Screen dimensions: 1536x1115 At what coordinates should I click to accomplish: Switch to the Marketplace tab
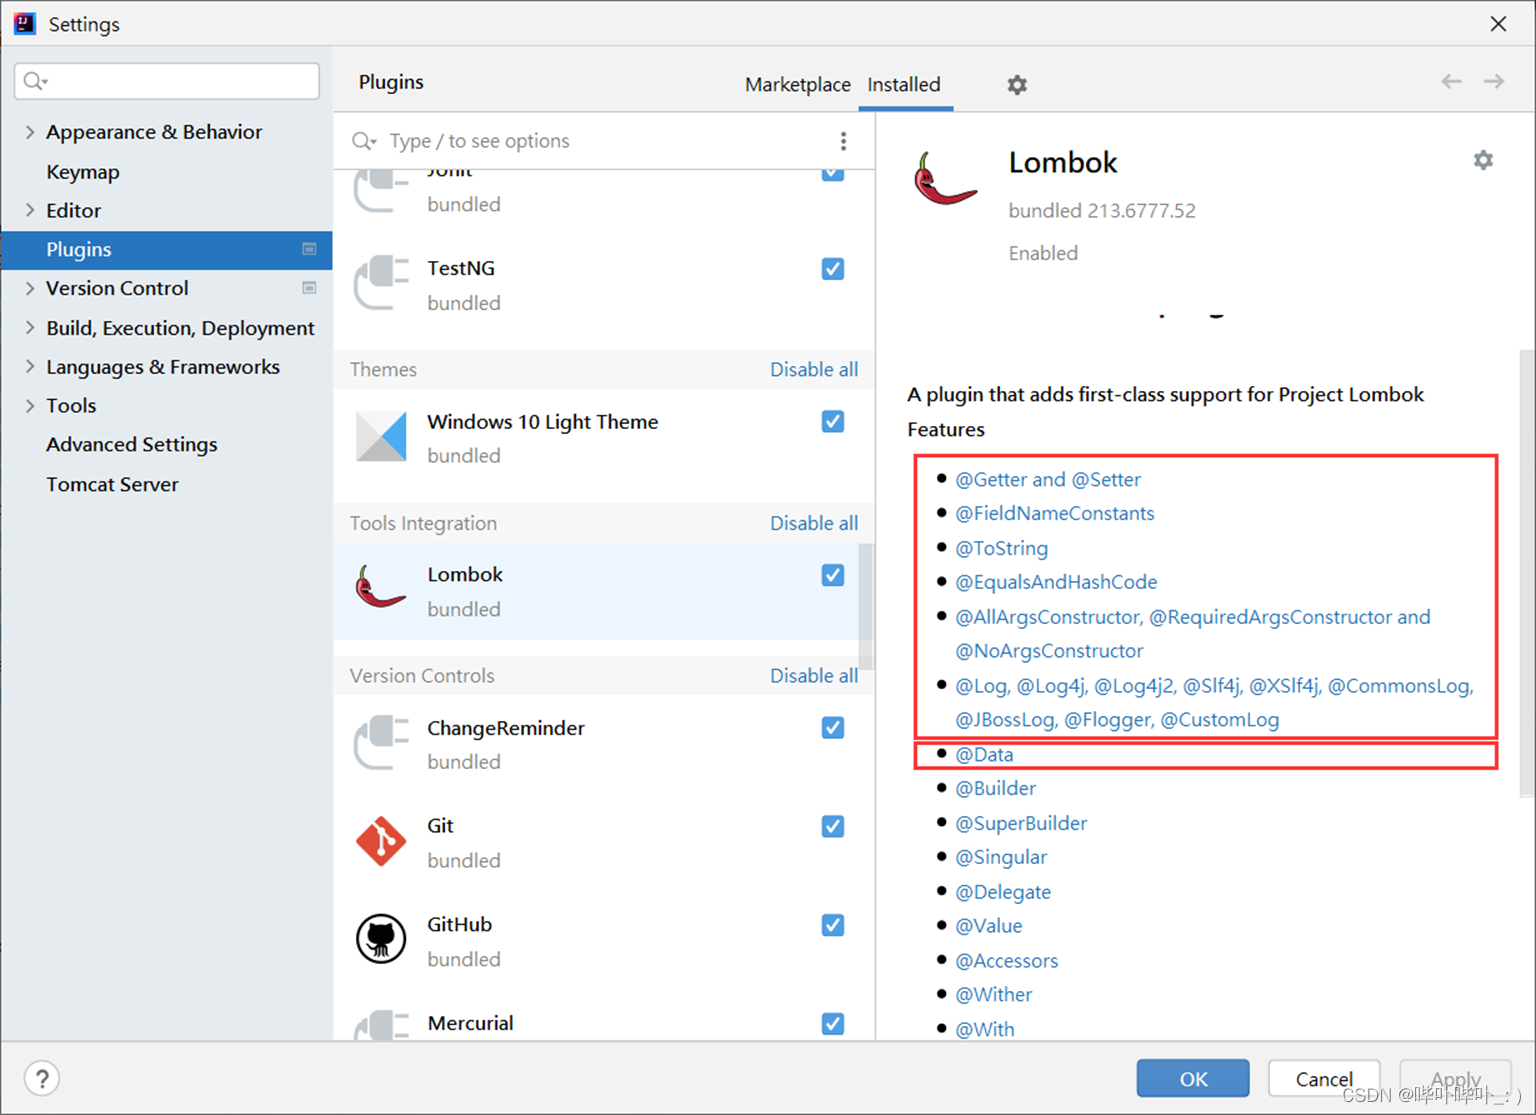797,85
